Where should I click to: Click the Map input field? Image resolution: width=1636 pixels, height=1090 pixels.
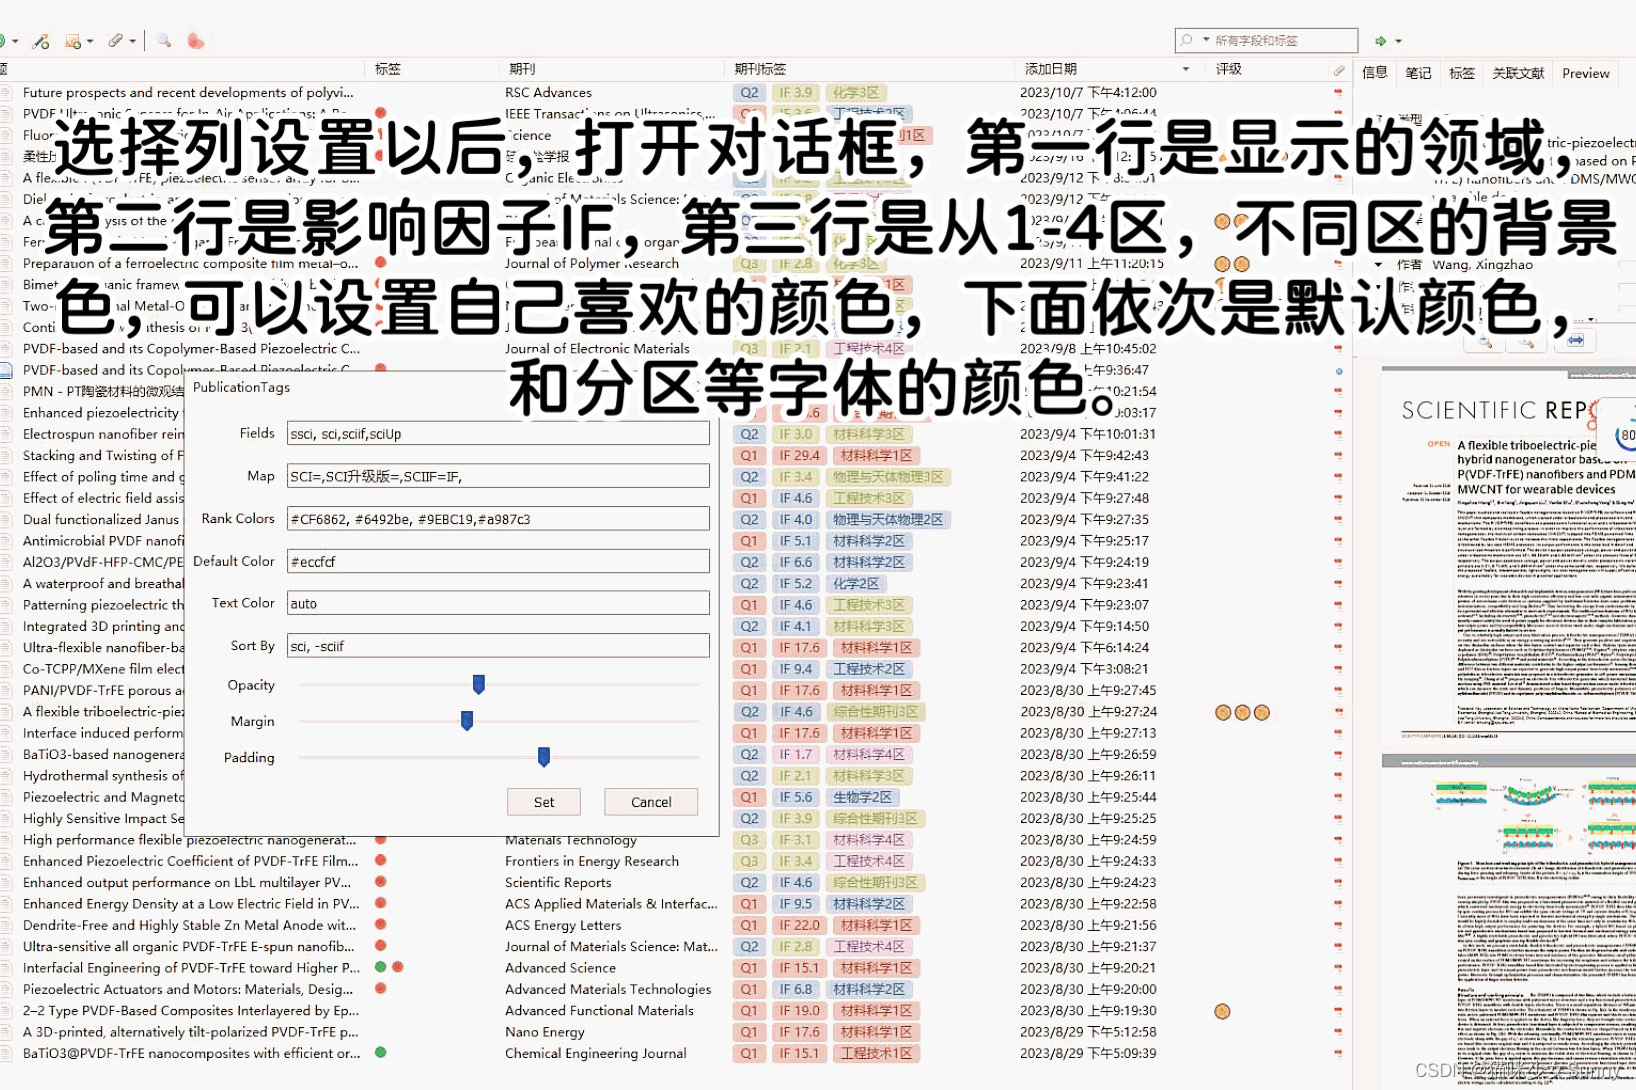498,476
